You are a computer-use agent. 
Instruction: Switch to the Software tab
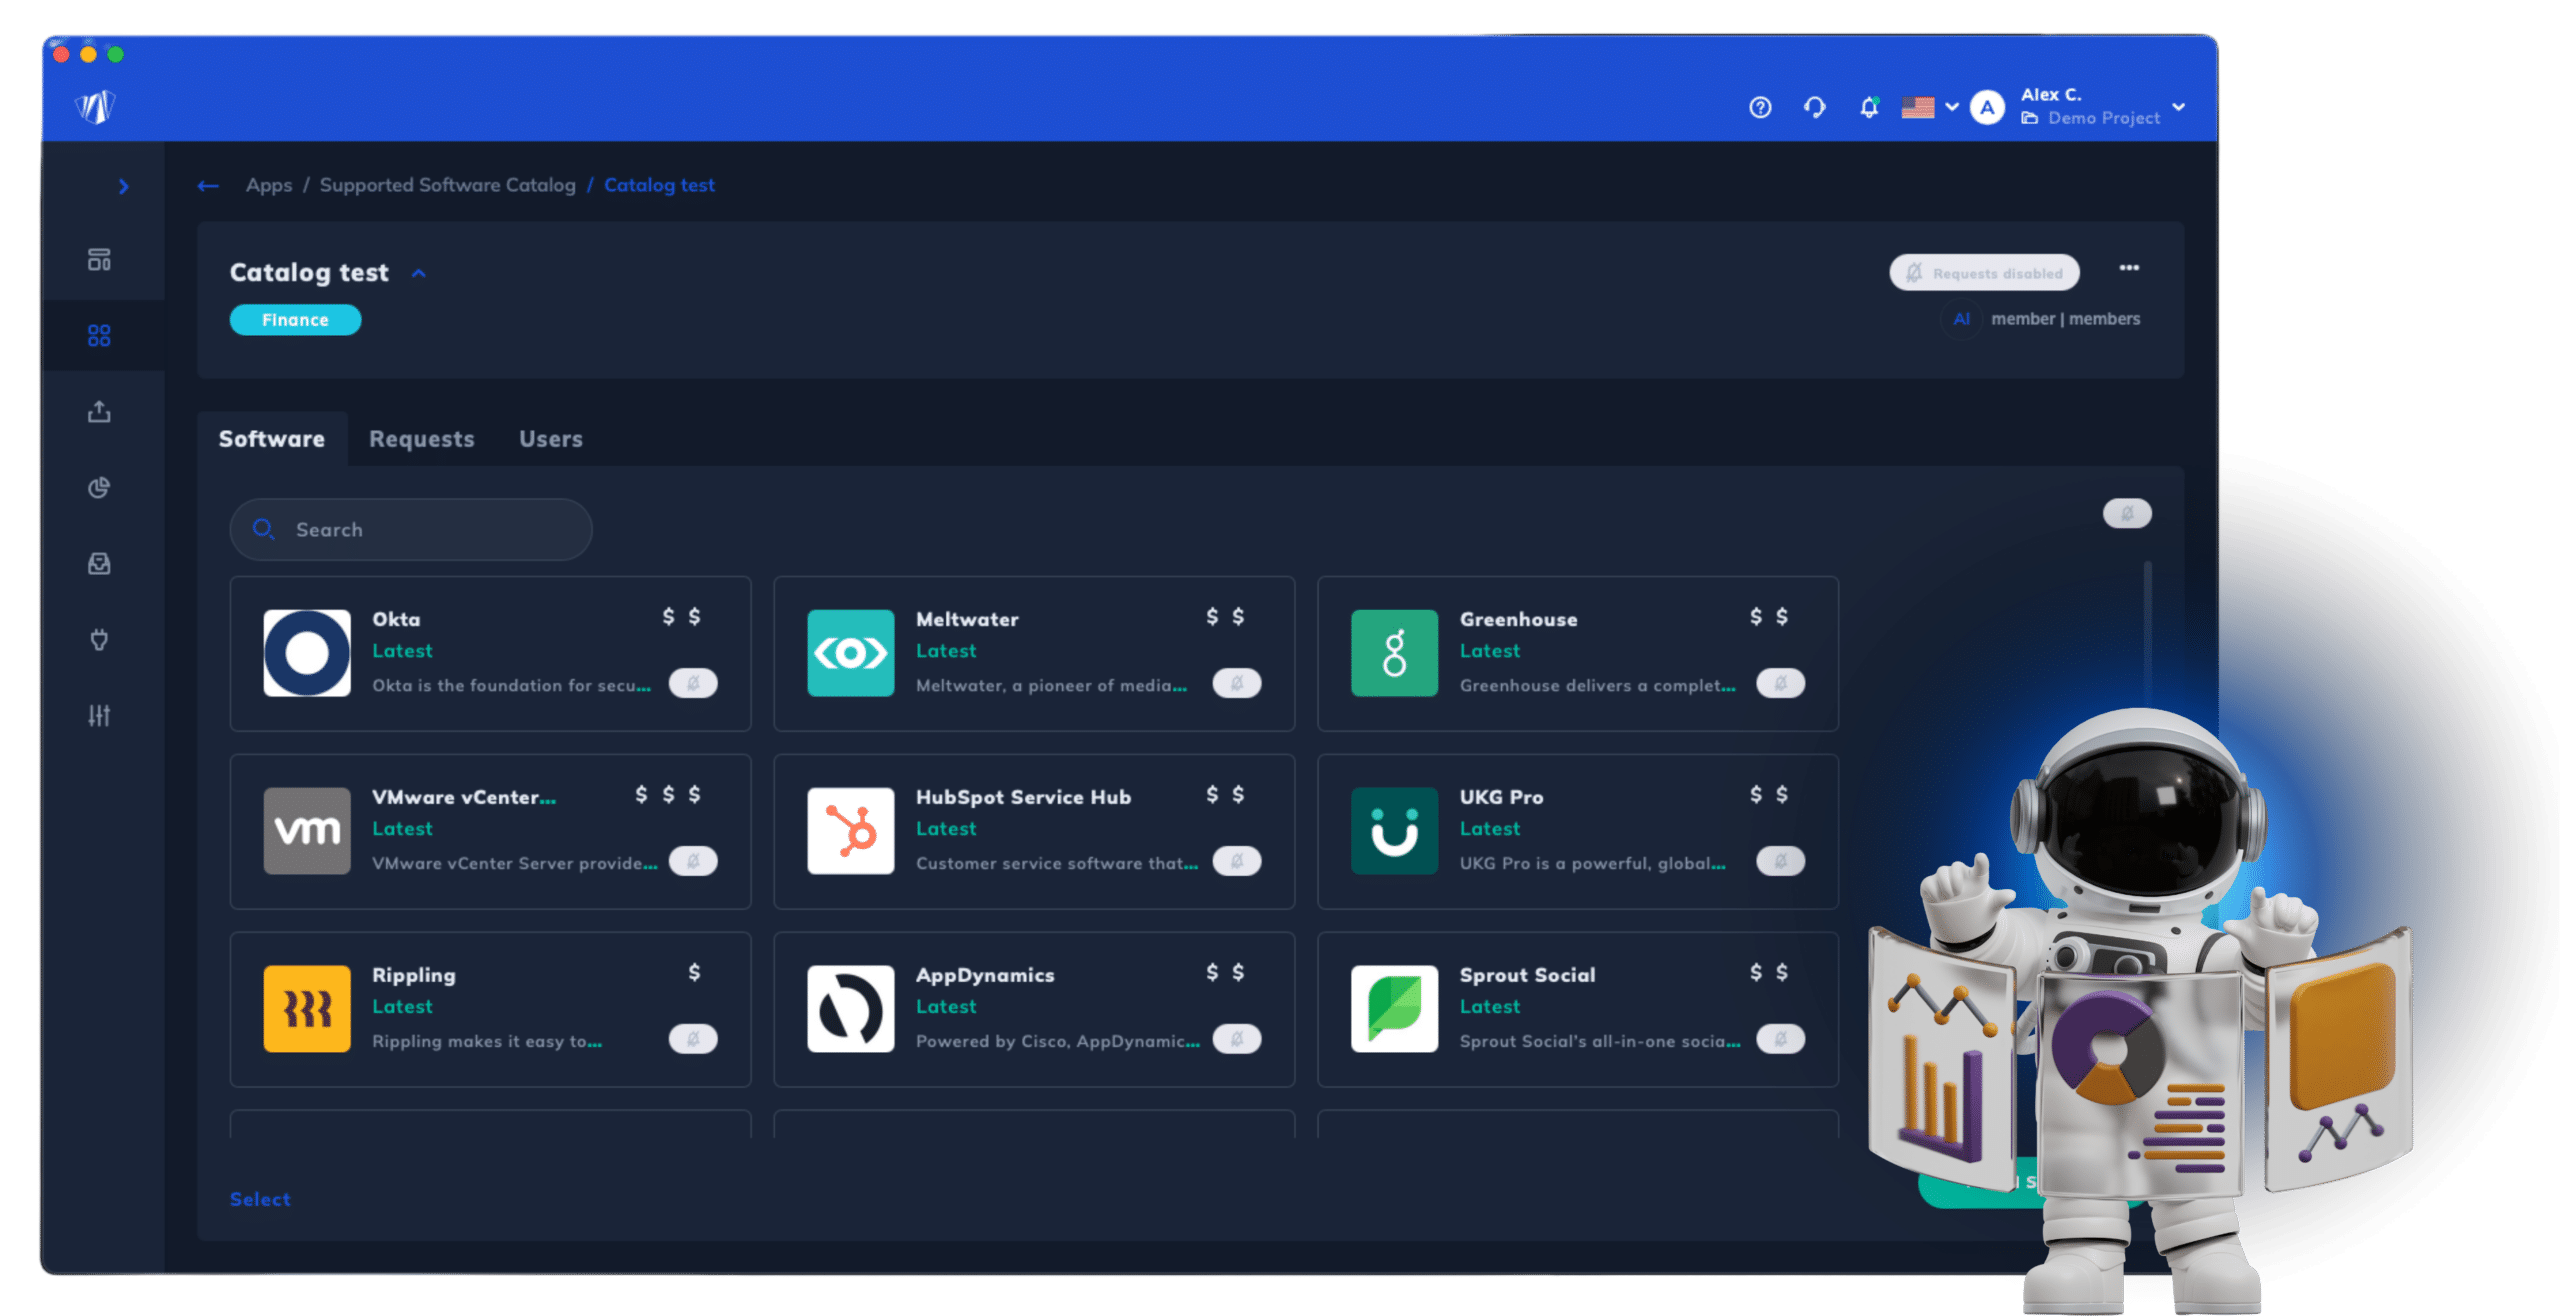click(272, 439)
